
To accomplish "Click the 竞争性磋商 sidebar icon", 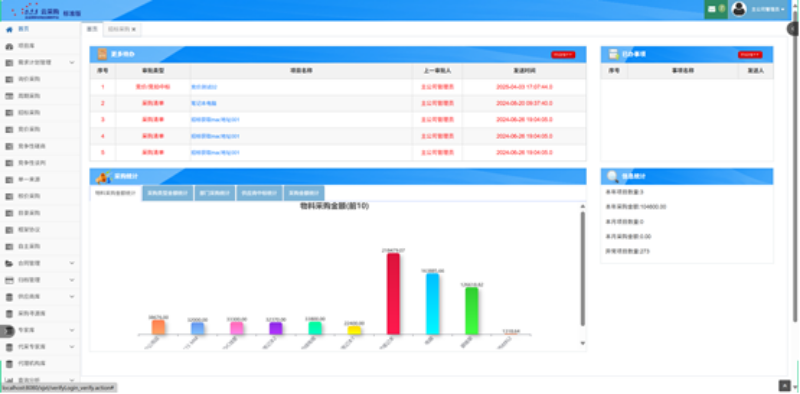I will 9,146.
